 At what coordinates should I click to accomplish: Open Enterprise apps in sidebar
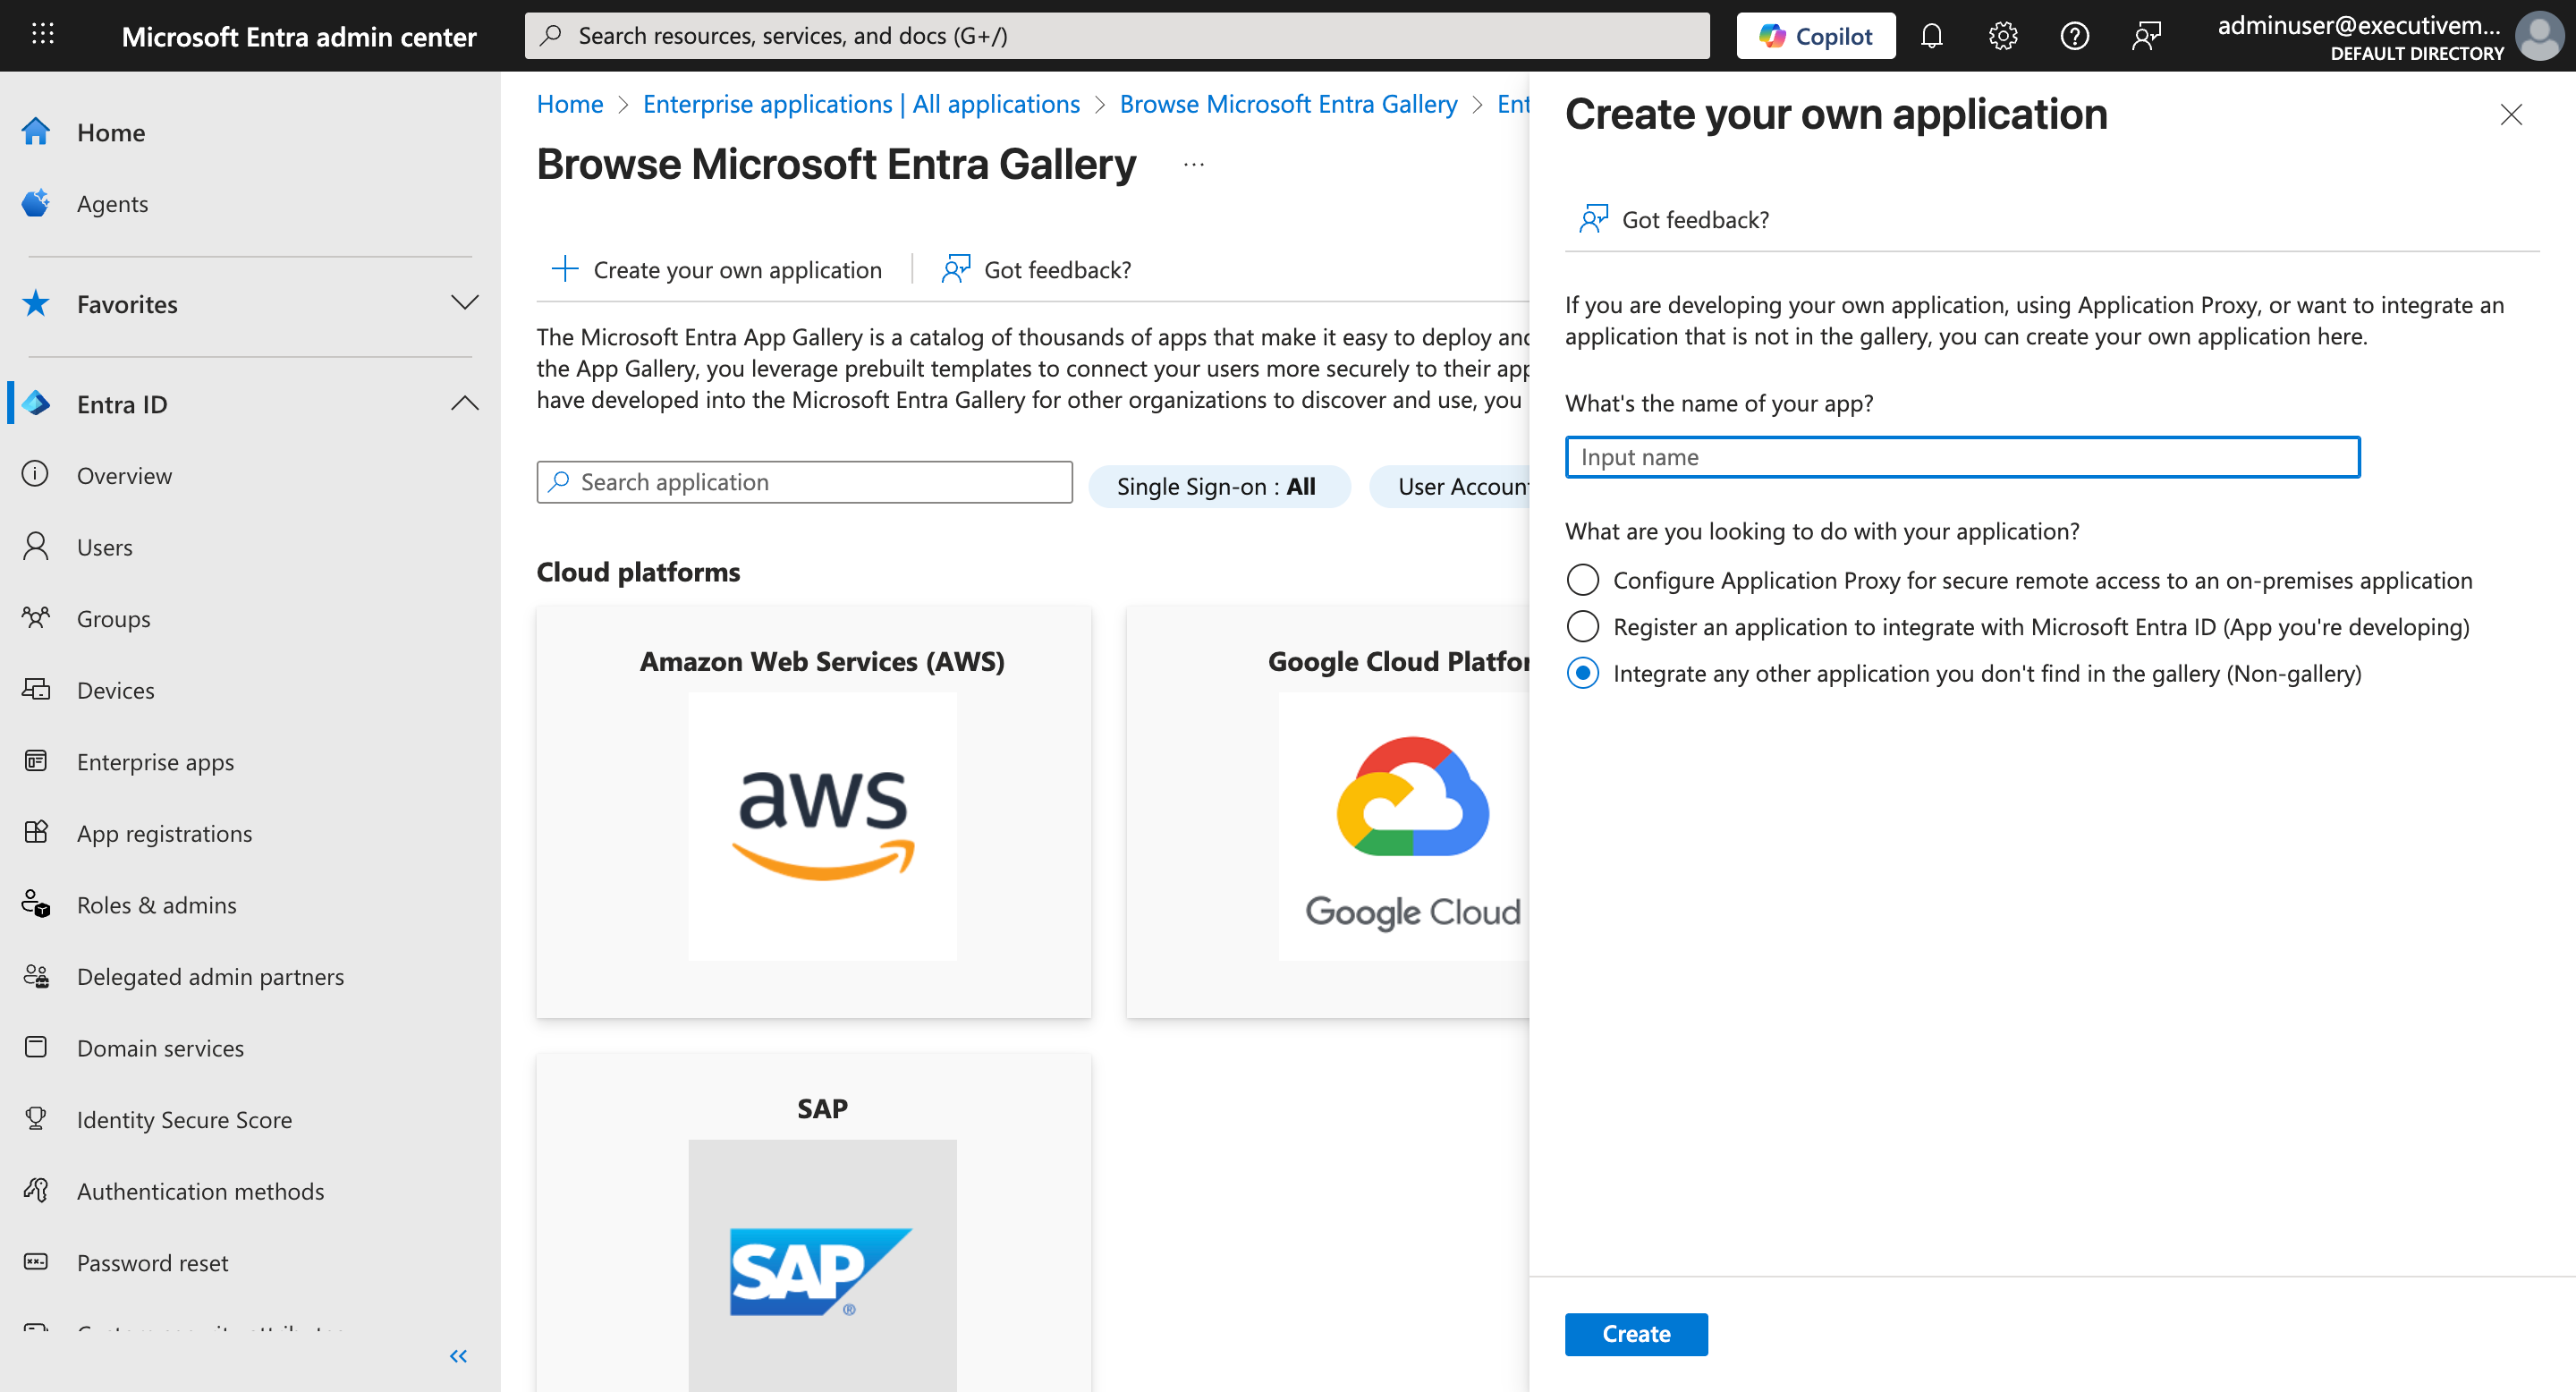pyautogui.click(x=155, y=762)
